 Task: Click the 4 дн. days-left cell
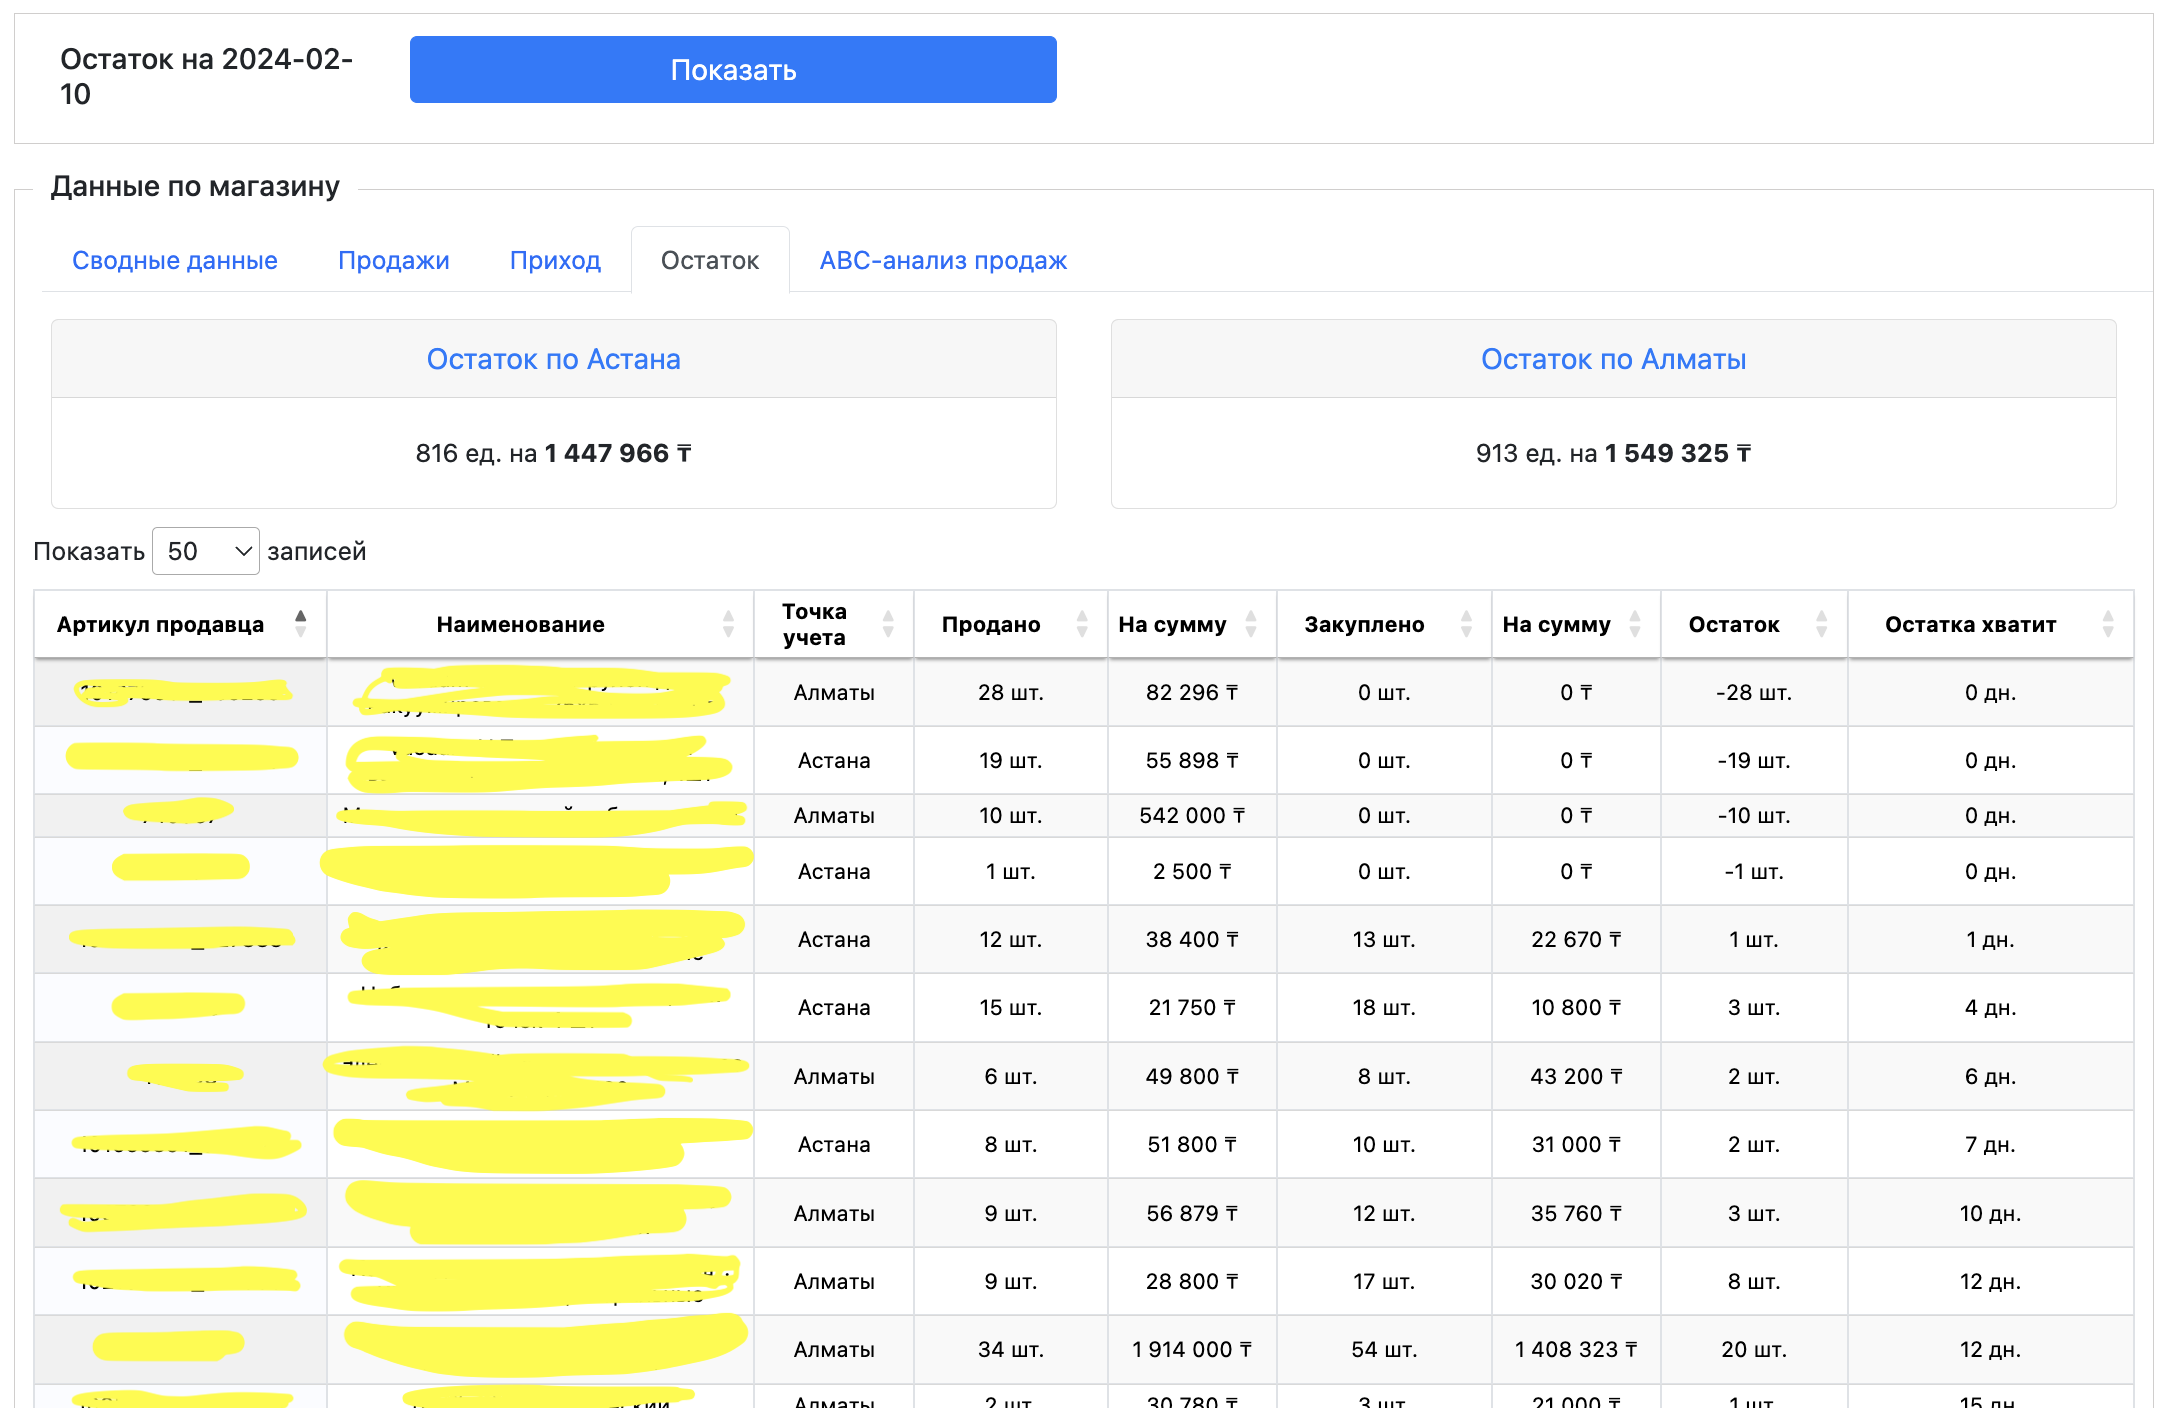tap(1990, 1007)
